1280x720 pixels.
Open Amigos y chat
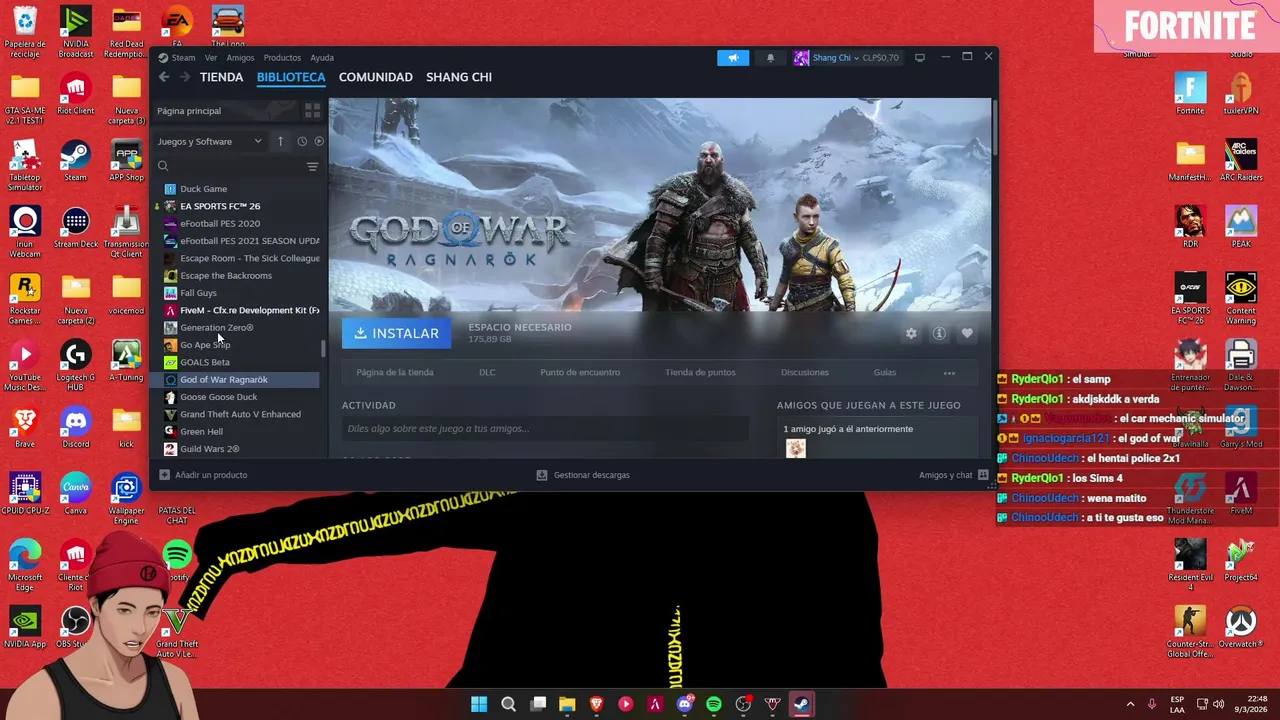point(954,475)
